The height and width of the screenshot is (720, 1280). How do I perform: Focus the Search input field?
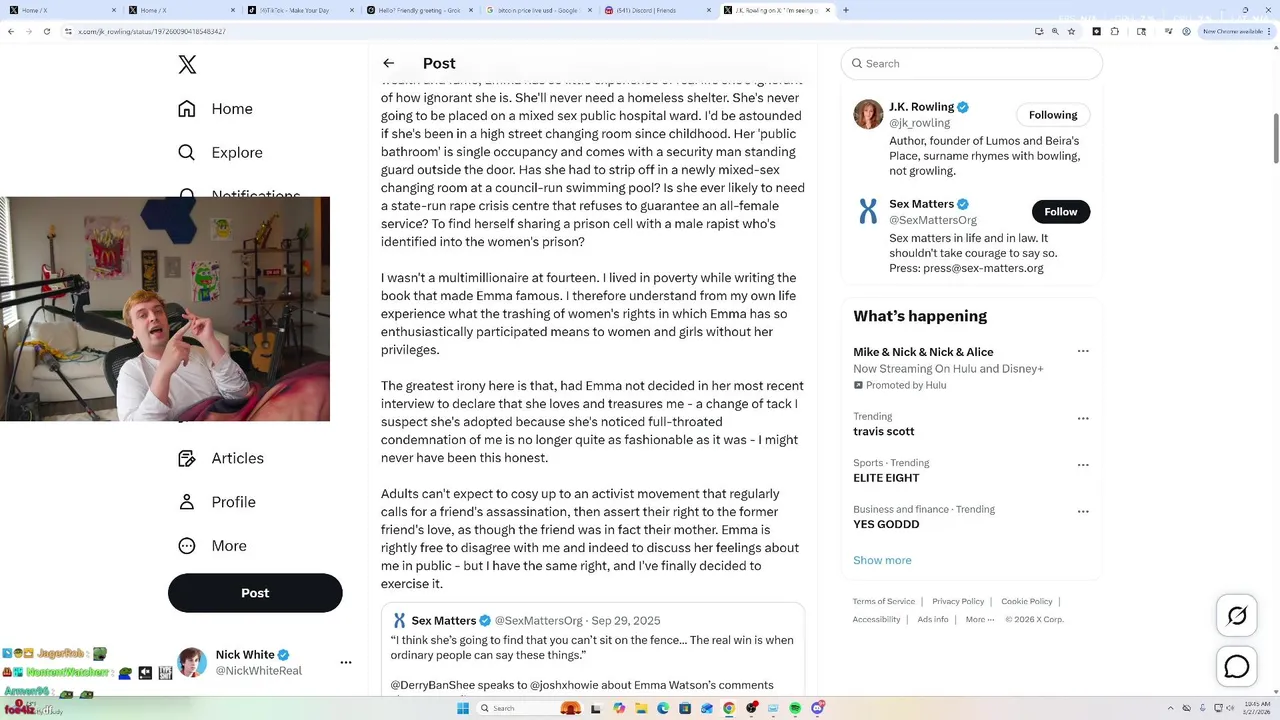pyautogui.click(x=972, y=63)
